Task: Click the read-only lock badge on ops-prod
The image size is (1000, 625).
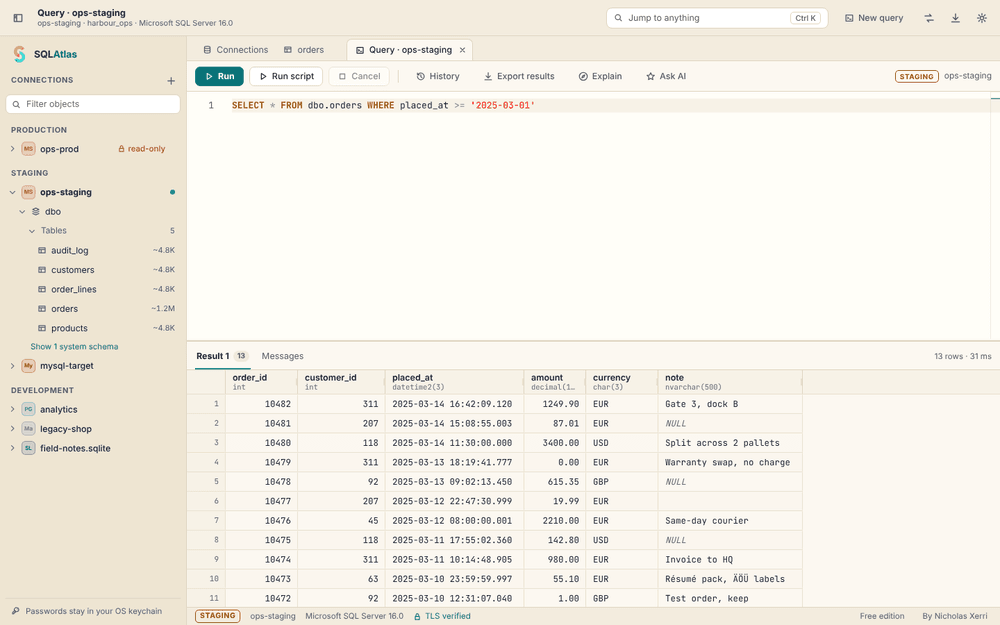Action: [x=142, y=149]
